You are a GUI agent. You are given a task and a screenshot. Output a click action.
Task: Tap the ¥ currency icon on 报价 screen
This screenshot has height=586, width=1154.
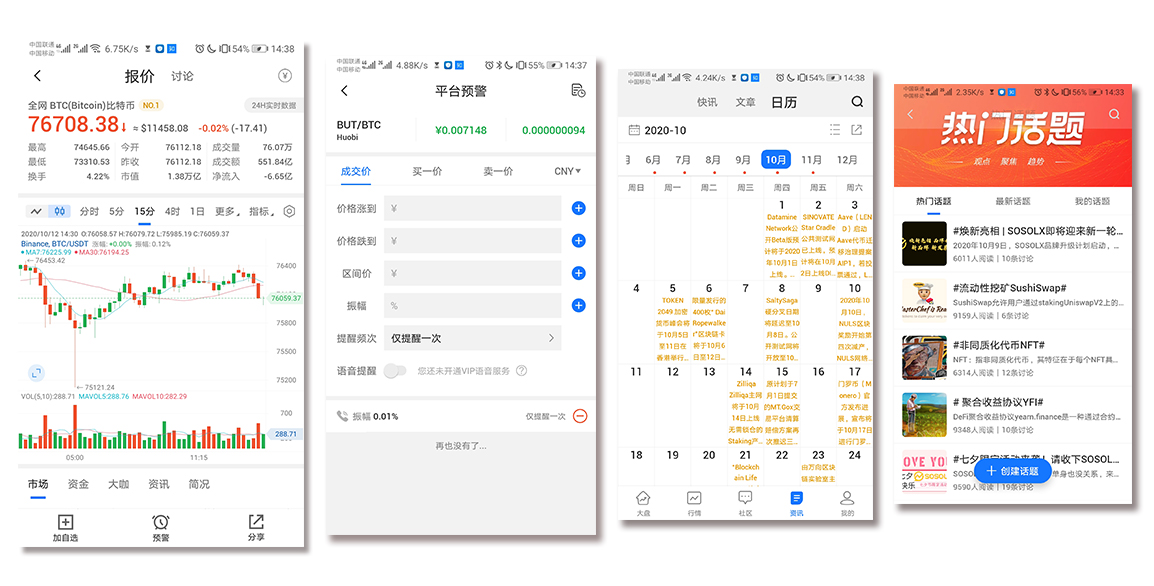pos(285,76)
